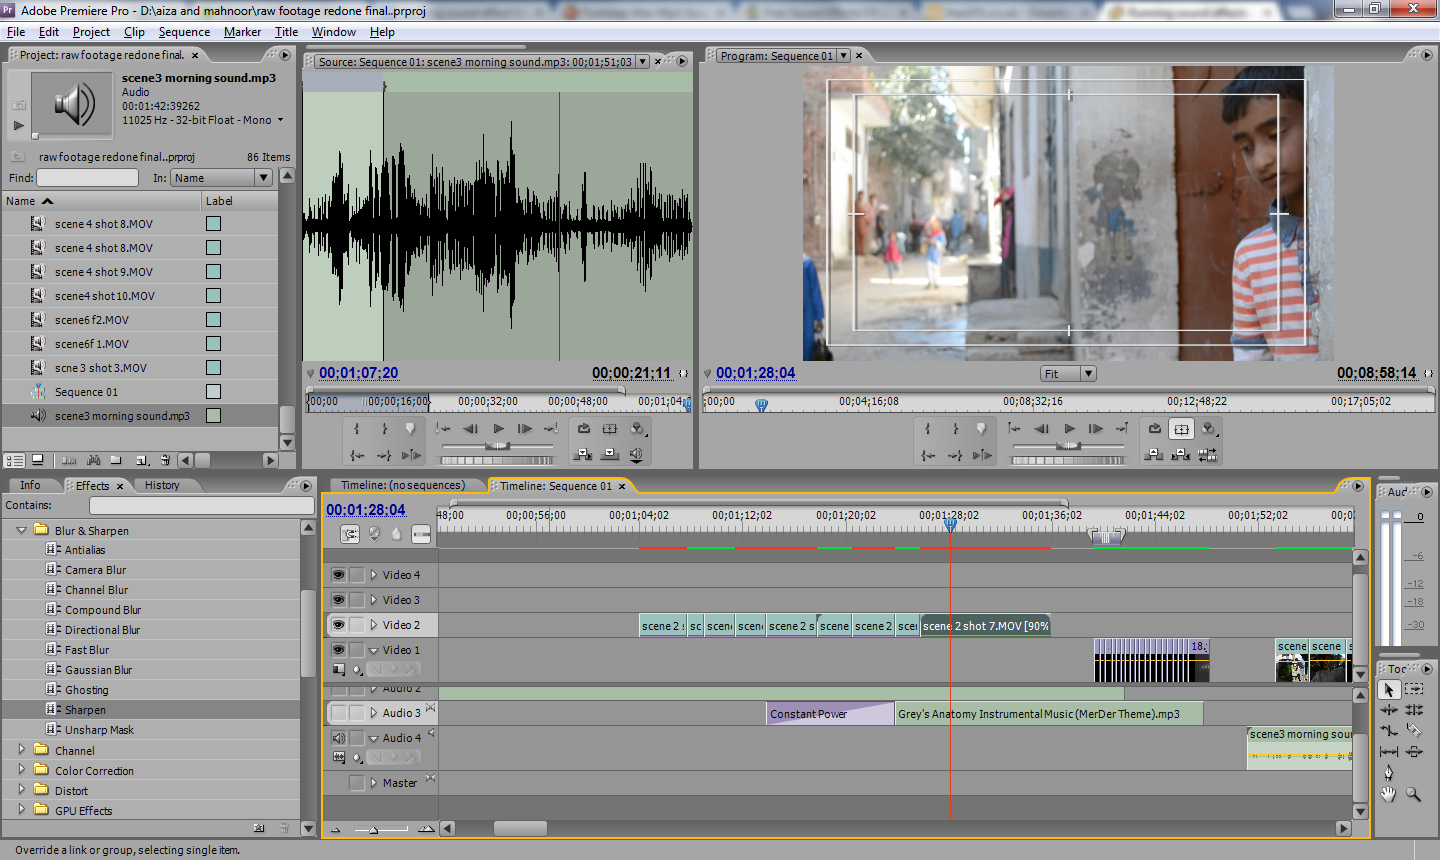Click Insert button in Source monitor
The height and width of the screenshot is (860, 1440).
[x=583, y=455]
